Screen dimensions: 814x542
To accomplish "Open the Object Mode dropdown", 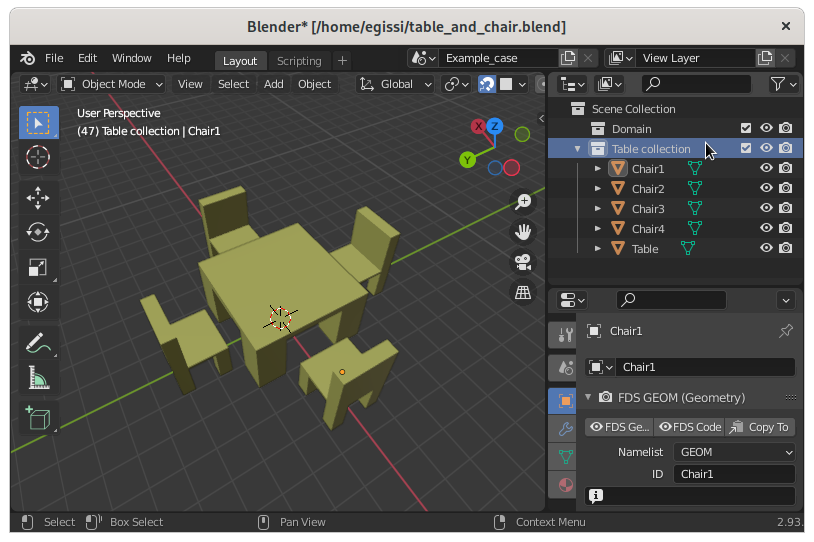I will [110, 84].
